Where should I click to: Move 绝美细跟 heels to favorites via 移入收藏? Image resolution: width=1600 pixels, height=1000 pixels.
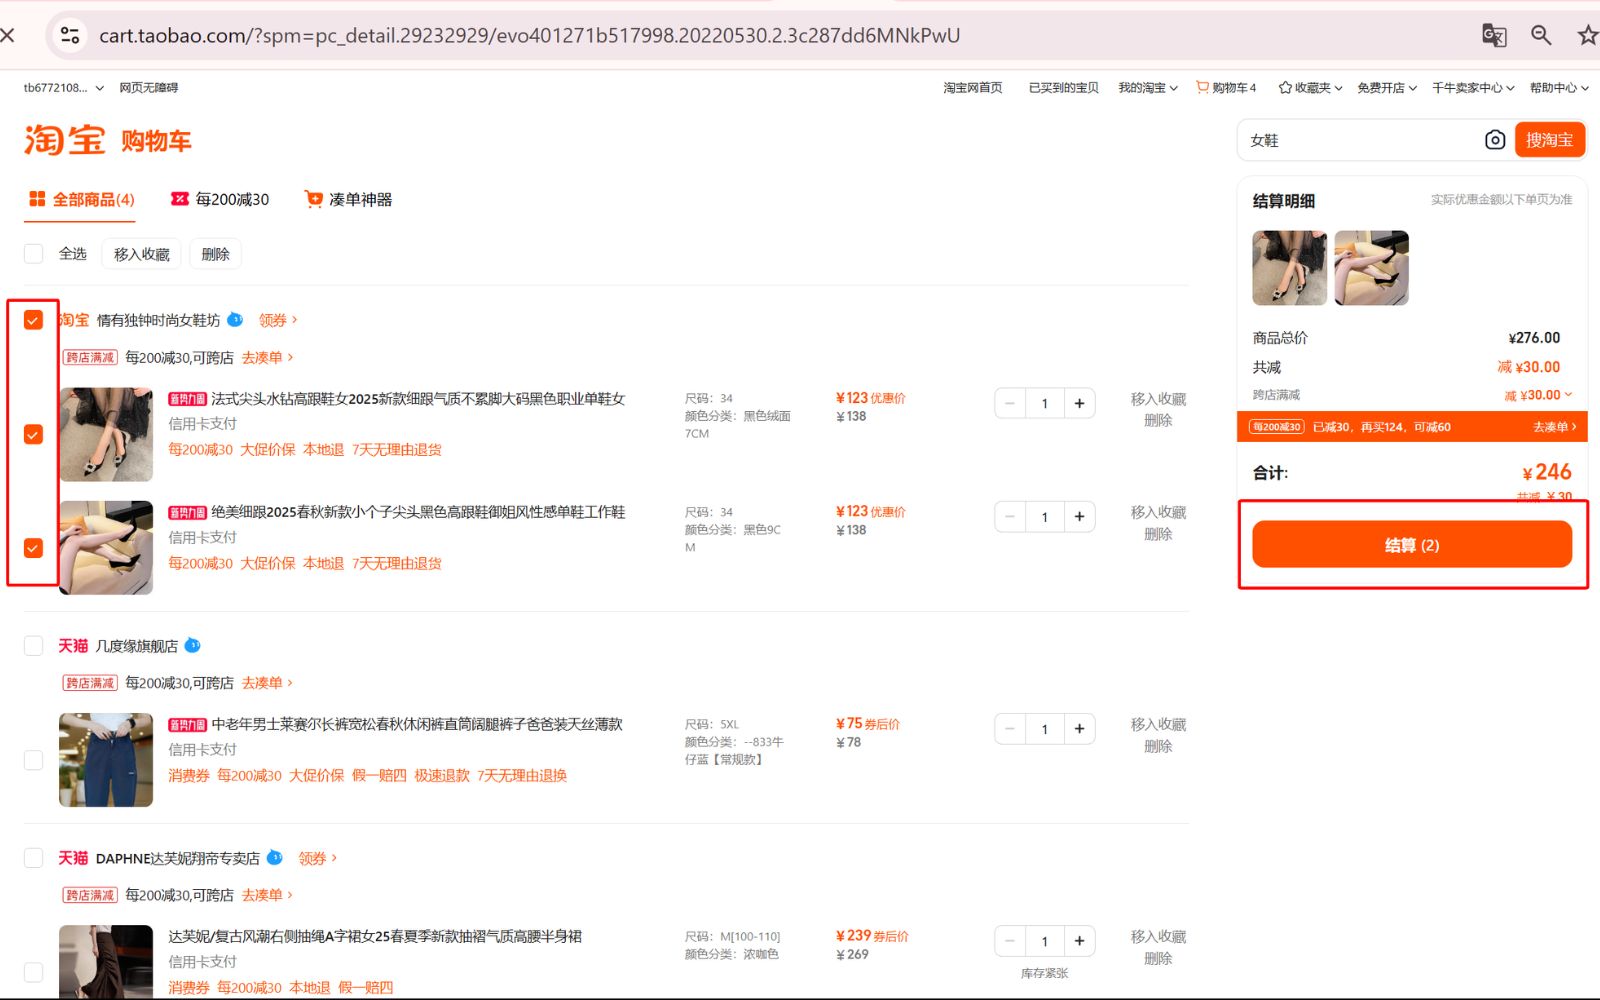(1158, 512)
